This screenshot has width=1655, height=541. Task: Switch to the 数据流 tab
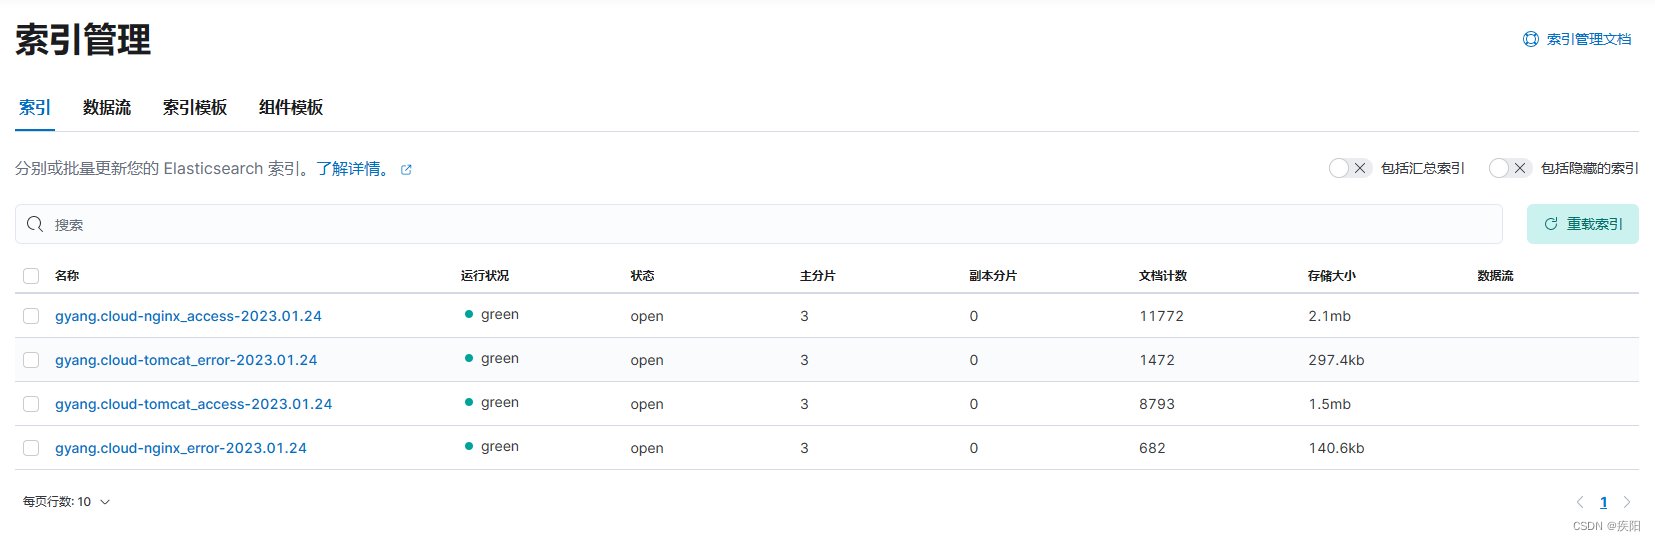107,107
